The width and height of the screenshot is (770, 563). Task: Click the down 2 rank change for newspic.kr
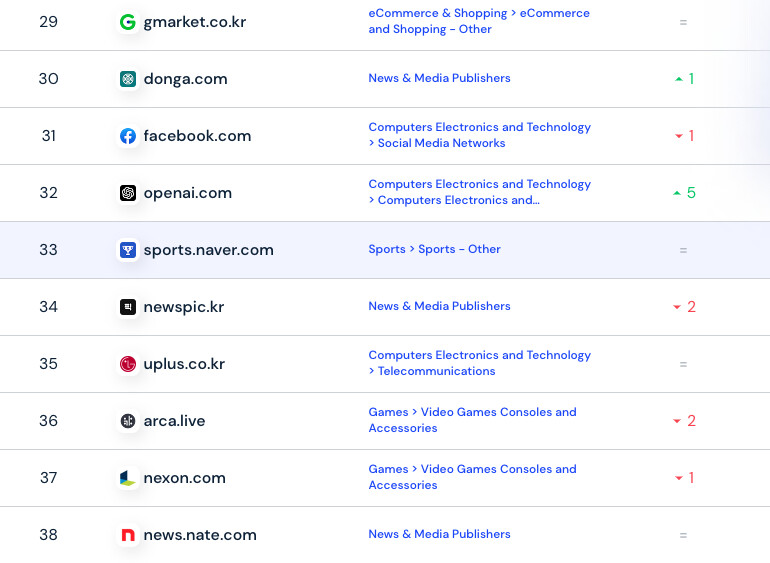pos(684,307)
